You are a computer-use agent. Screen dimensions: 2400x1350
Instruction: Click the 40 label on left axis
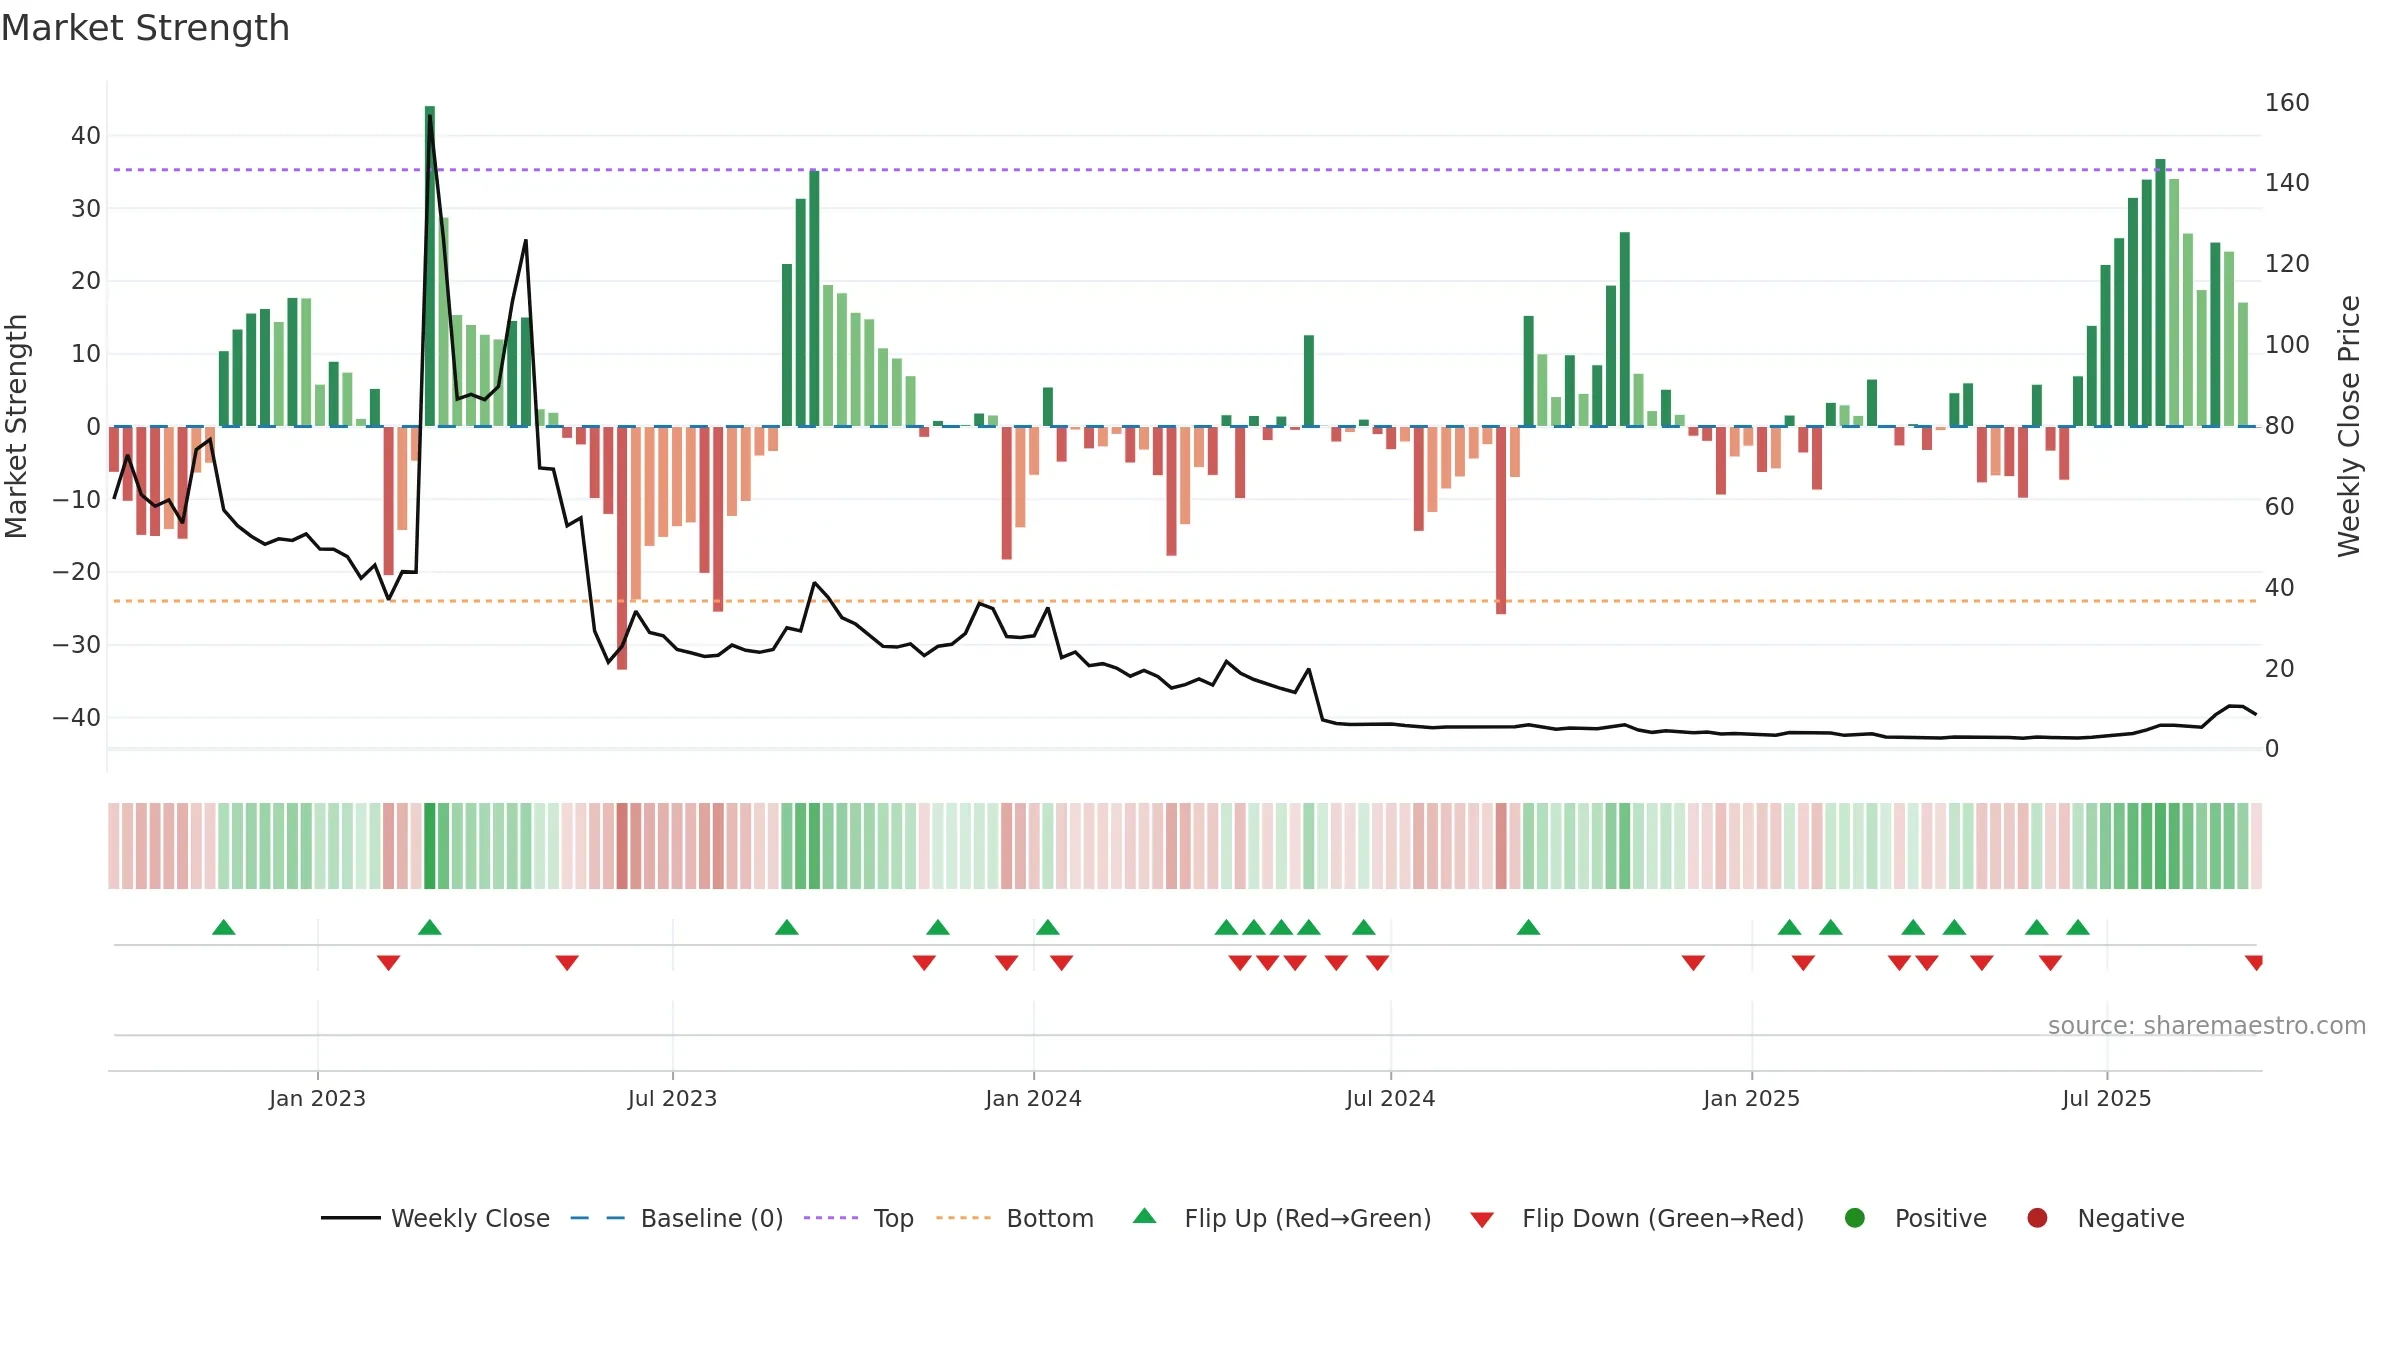coord(86,135)
